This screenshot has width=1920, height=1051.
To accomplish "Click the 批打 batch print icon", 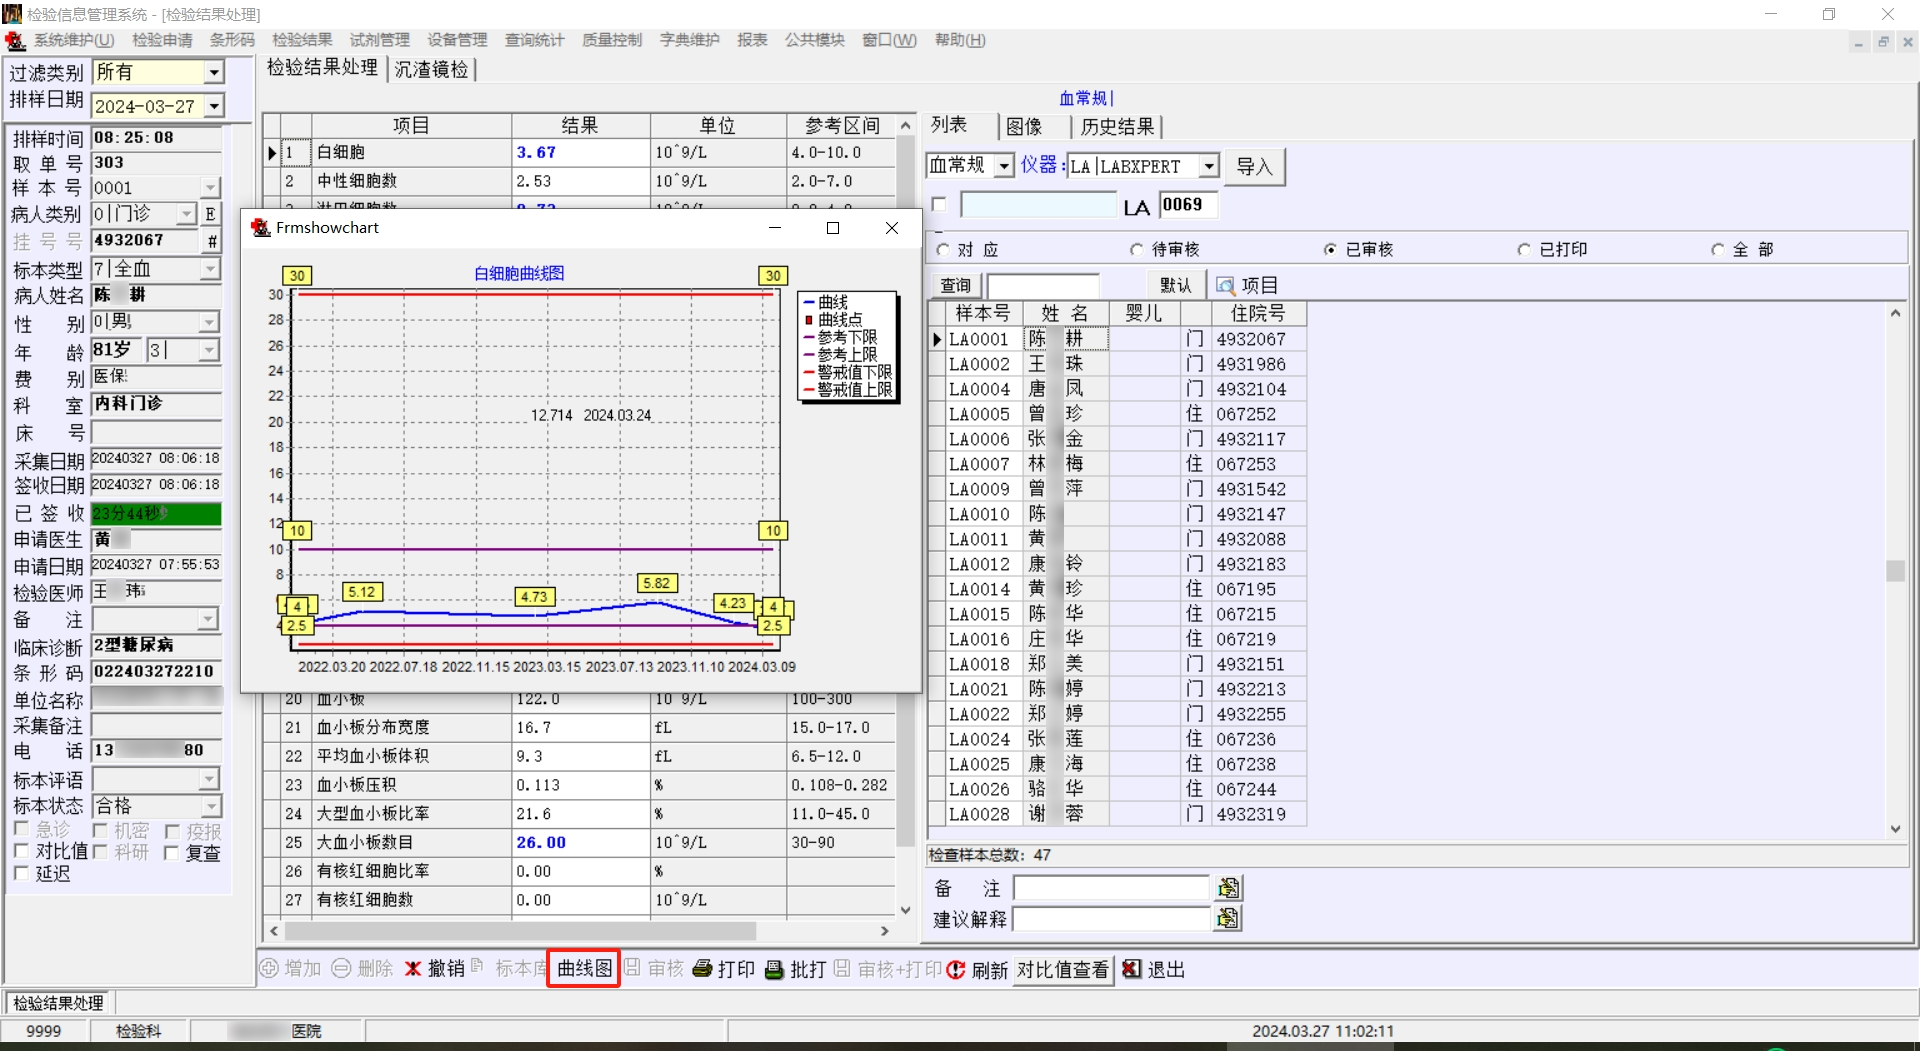I will point(775,969).
